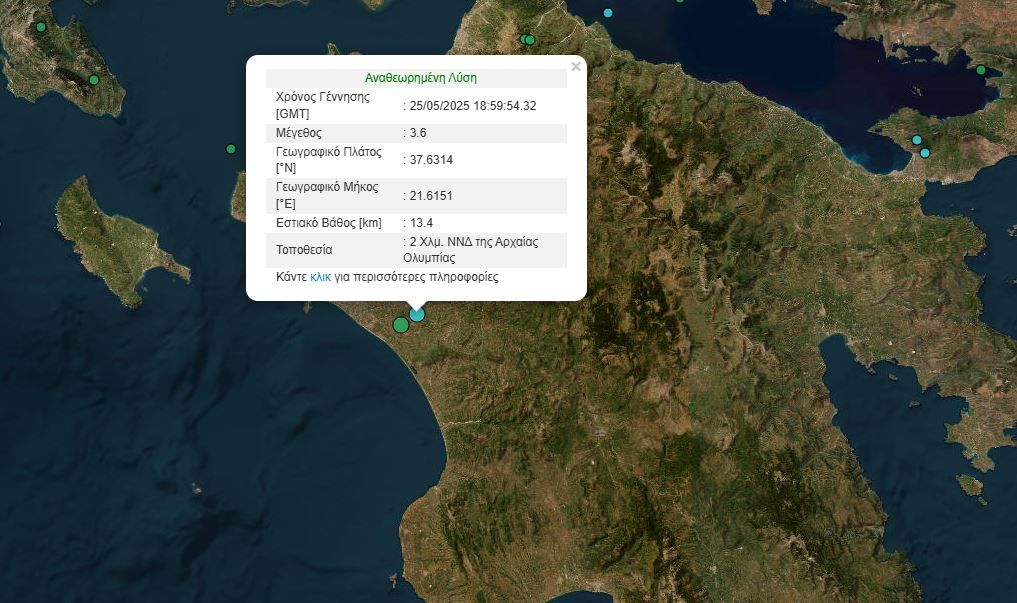Click the upper cyan marker of the right-side pair

(x=916, y=140)
